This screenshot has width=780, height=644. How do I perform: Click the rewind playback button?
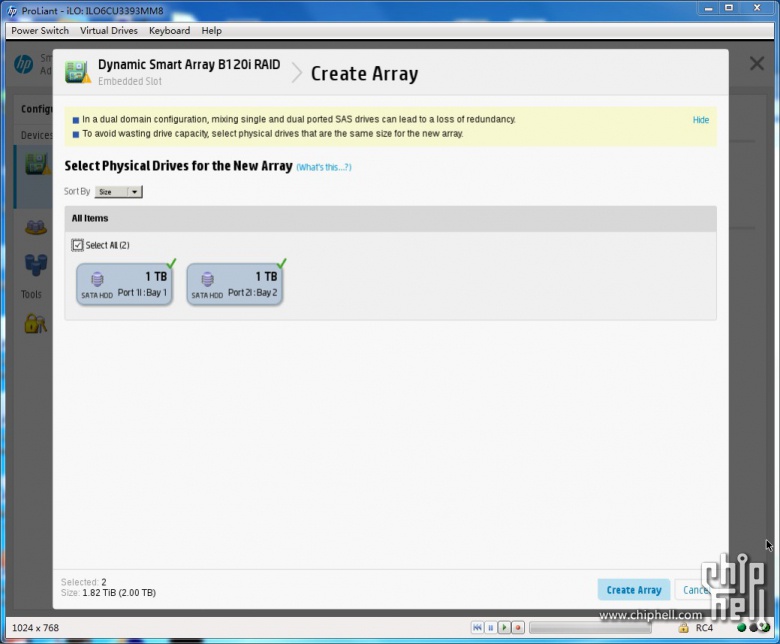tap(477, 628)
